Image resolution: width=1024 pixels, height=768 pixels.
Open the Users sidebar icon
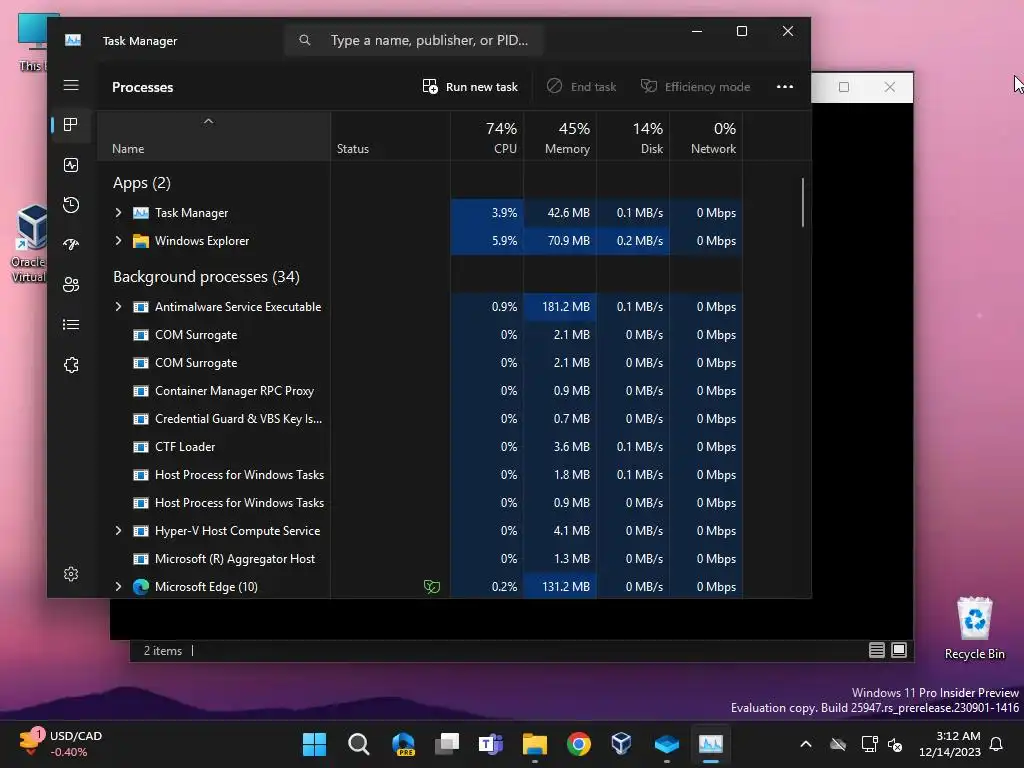click(71, 285)
